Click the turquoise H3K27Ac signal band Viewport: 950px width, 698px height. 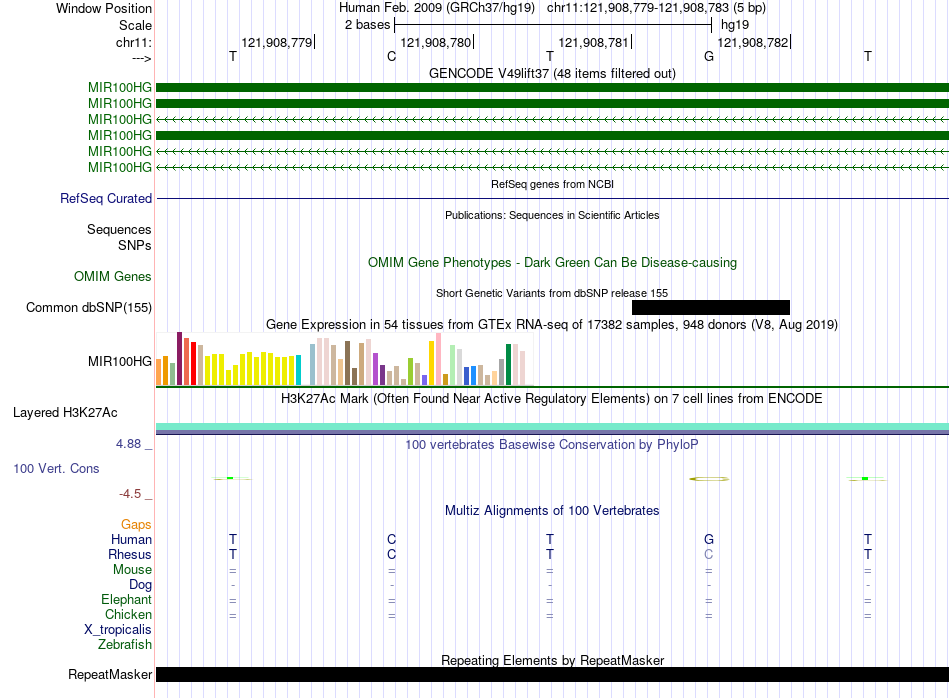tap(552, 427)
